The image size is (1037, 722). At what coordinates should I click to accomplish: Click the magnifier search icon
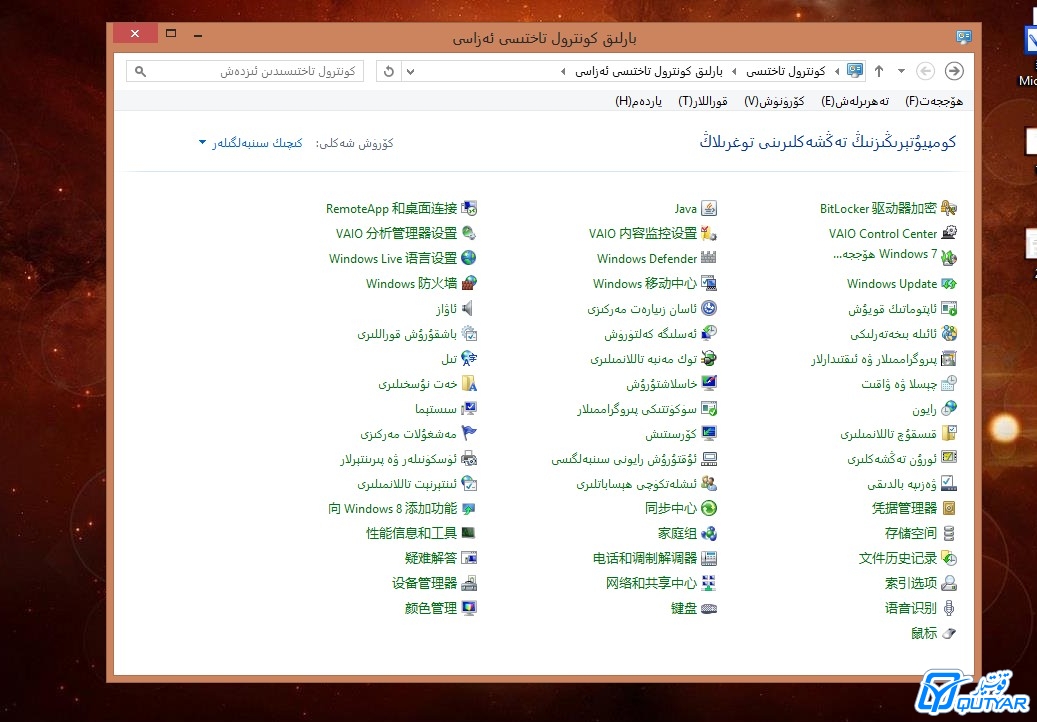tap(140, 71)
